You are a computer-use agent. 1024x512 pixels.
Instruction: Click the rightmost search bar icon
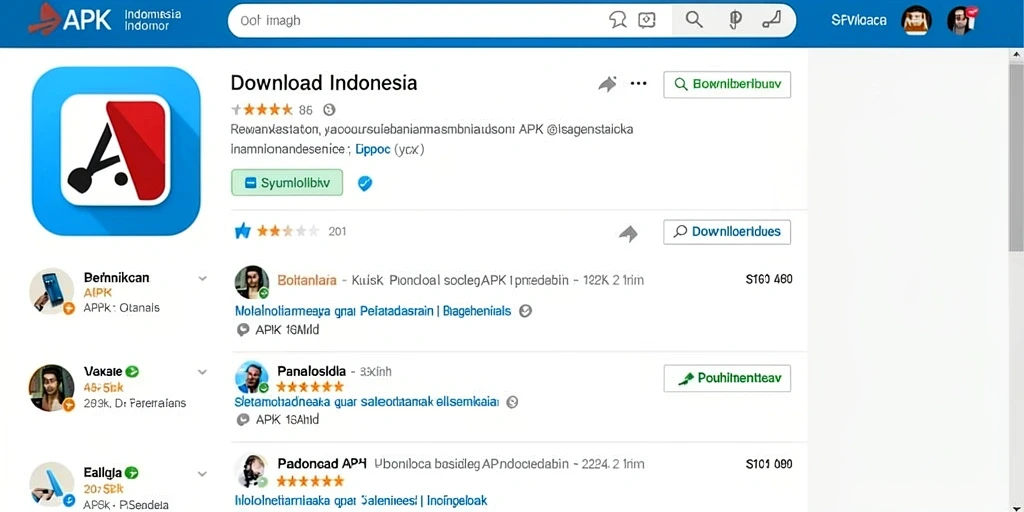tap(771, 20)
